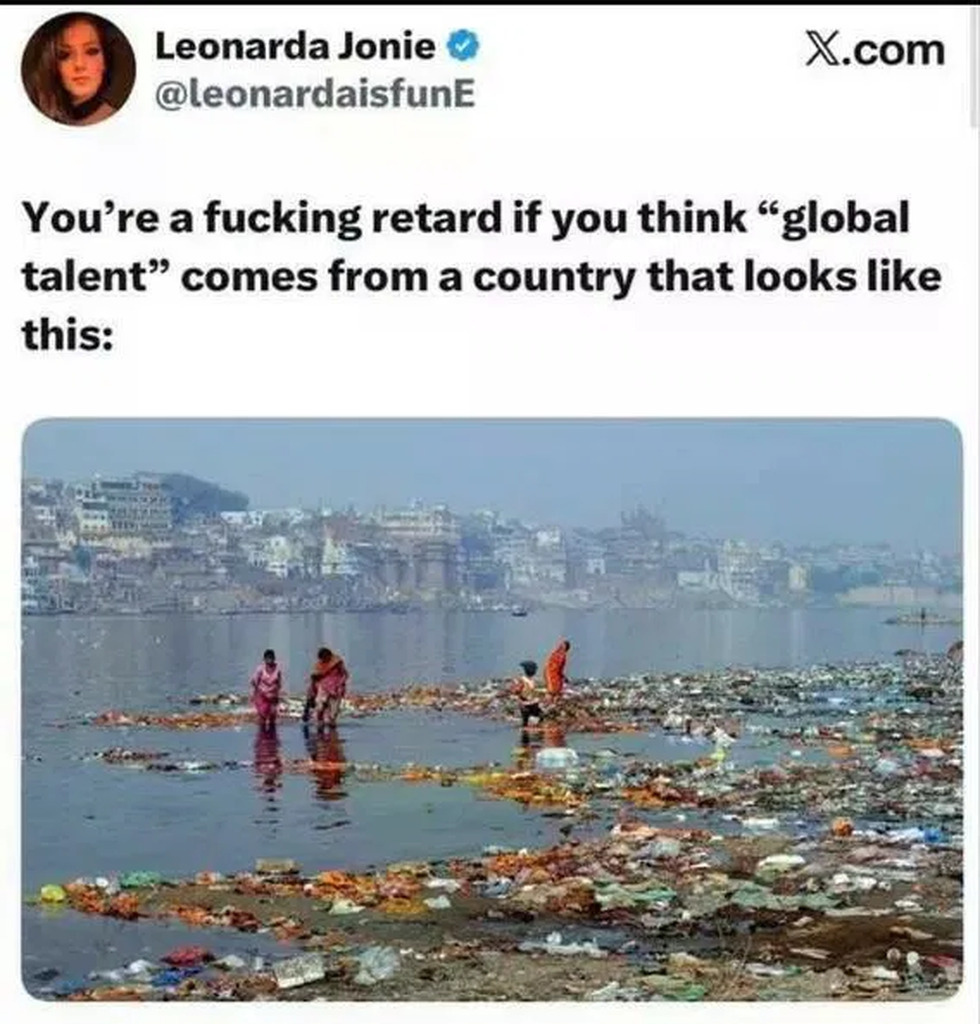Click the crouching child beside the orange-clad person

(x=528, y=694)
